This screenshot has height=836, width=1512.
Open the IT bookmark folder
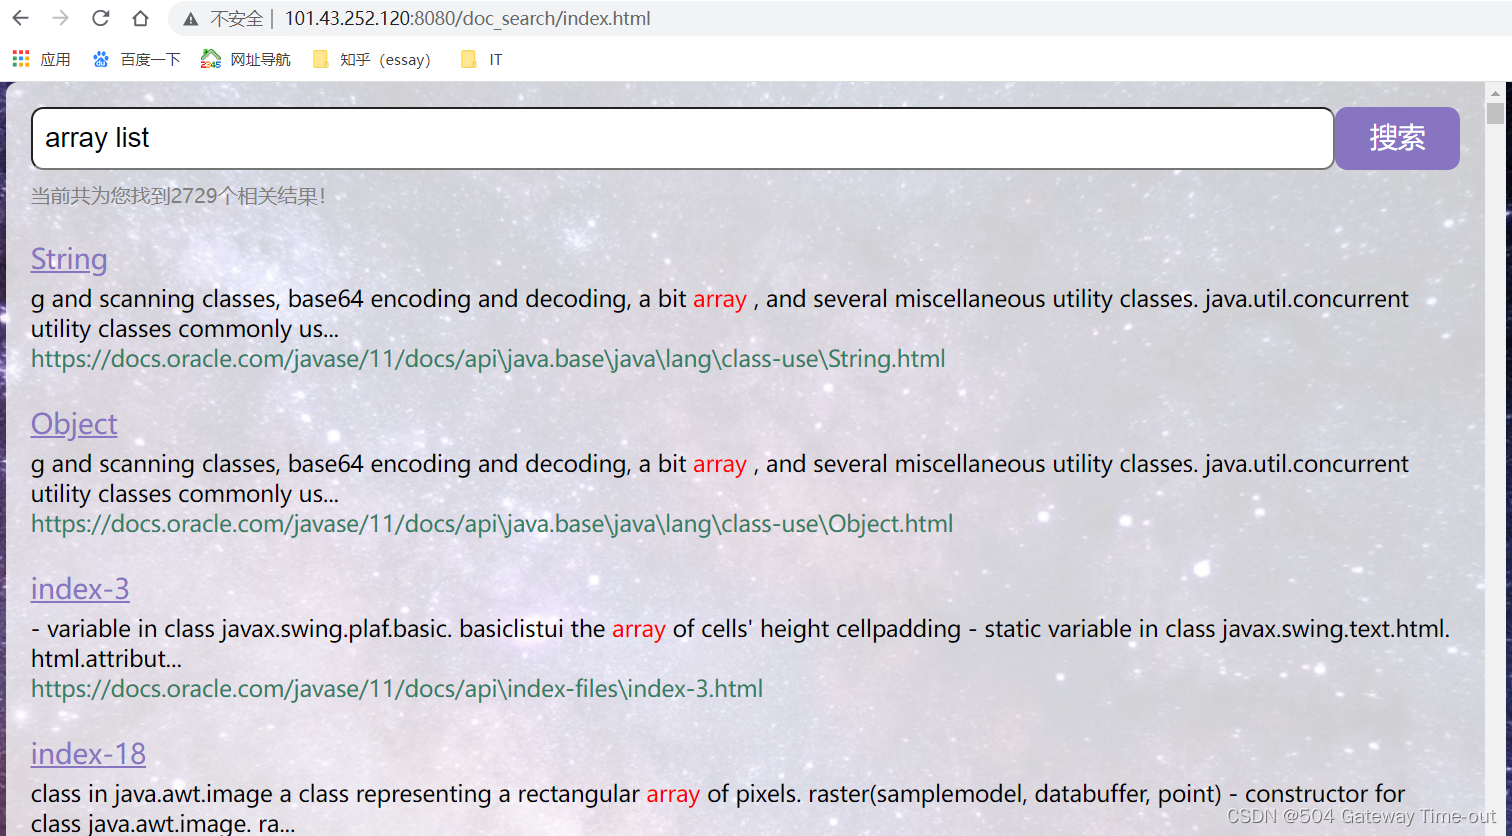coord(482,59)
